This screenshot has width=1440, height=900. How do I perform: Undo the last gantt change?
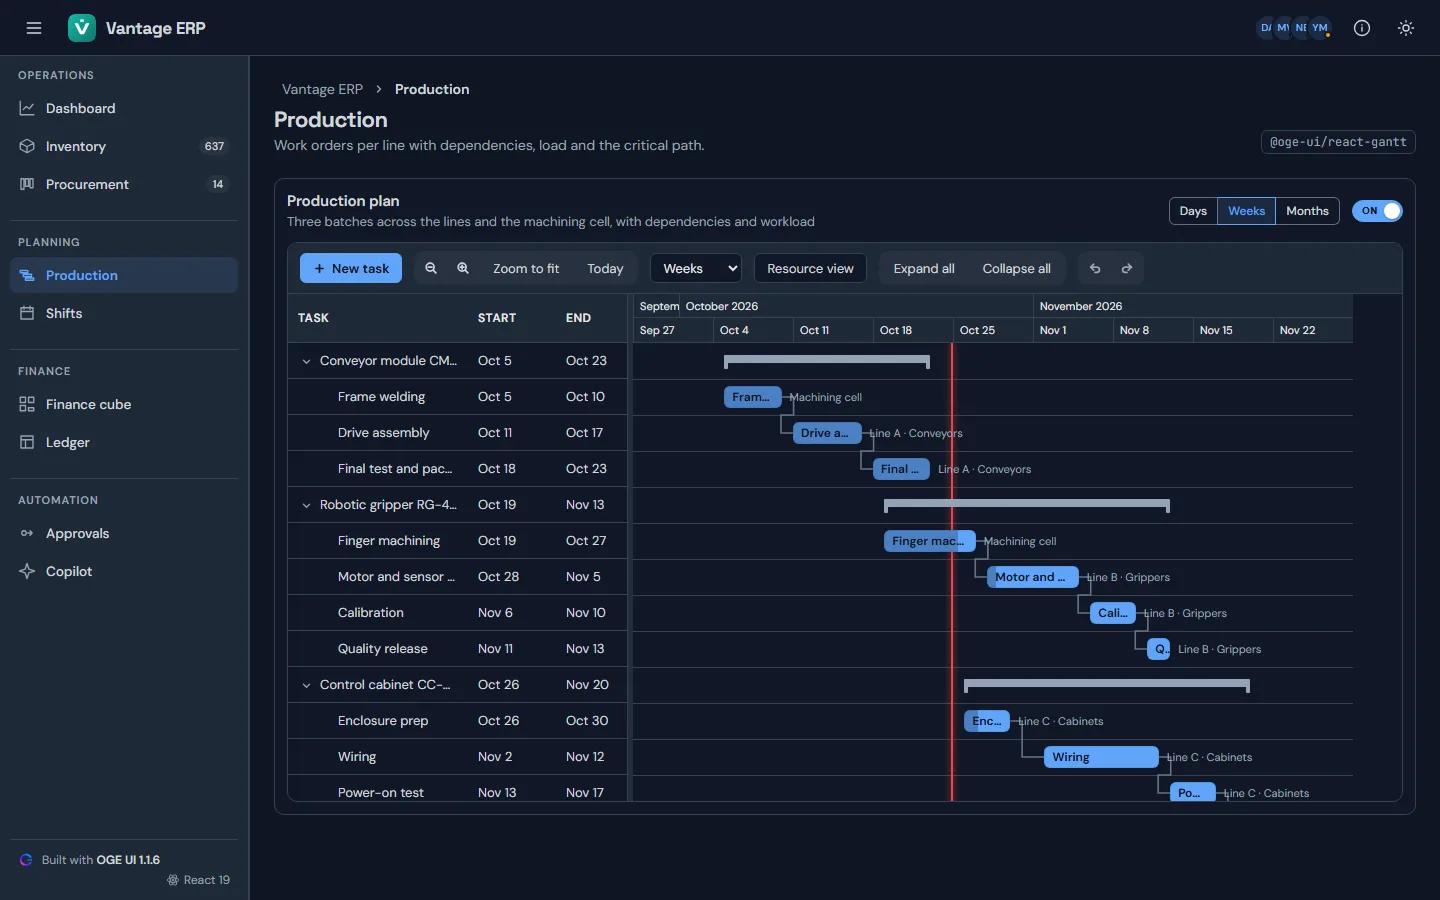click(1095, 268)
